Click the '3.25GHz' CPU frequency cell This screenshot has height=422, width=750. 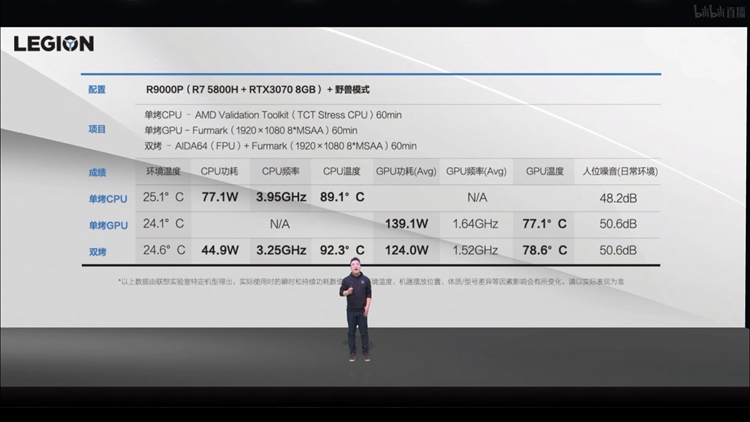[281, 250]
